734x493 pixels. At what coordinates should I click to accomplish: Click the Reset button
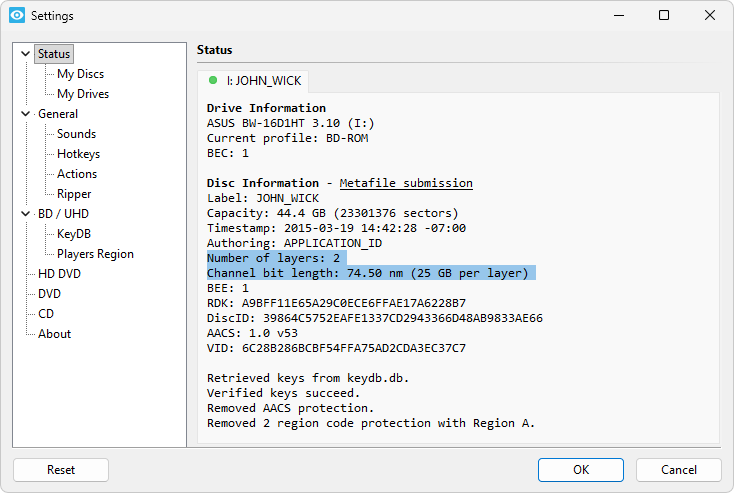click(x=61, y=470)
